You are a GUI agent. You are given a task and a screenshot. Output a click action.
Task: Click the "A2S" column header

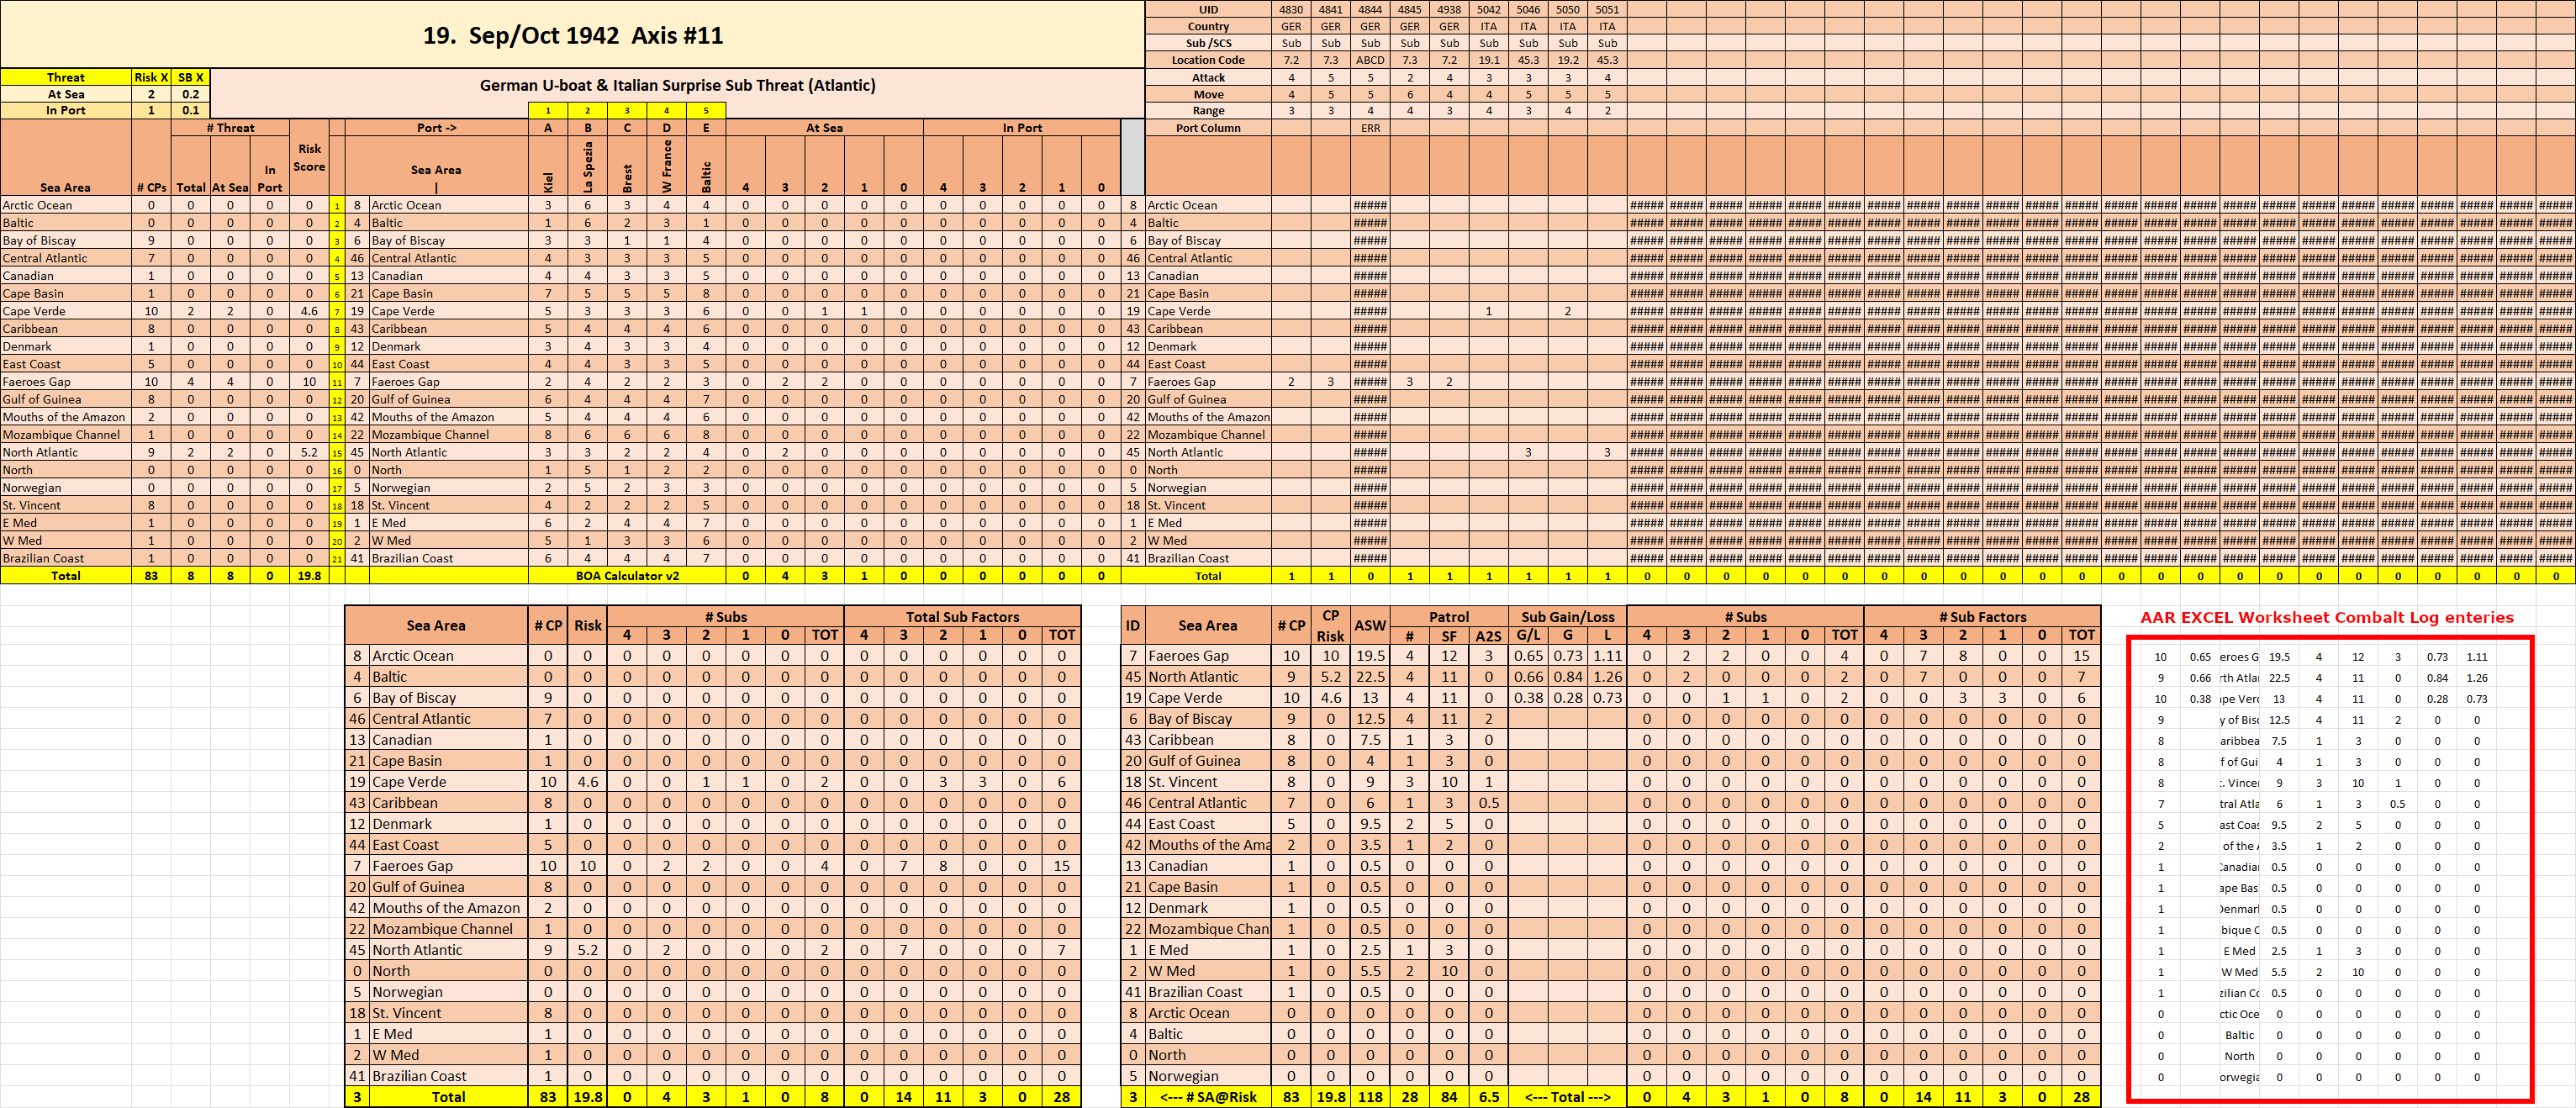tap(1488, 635)
